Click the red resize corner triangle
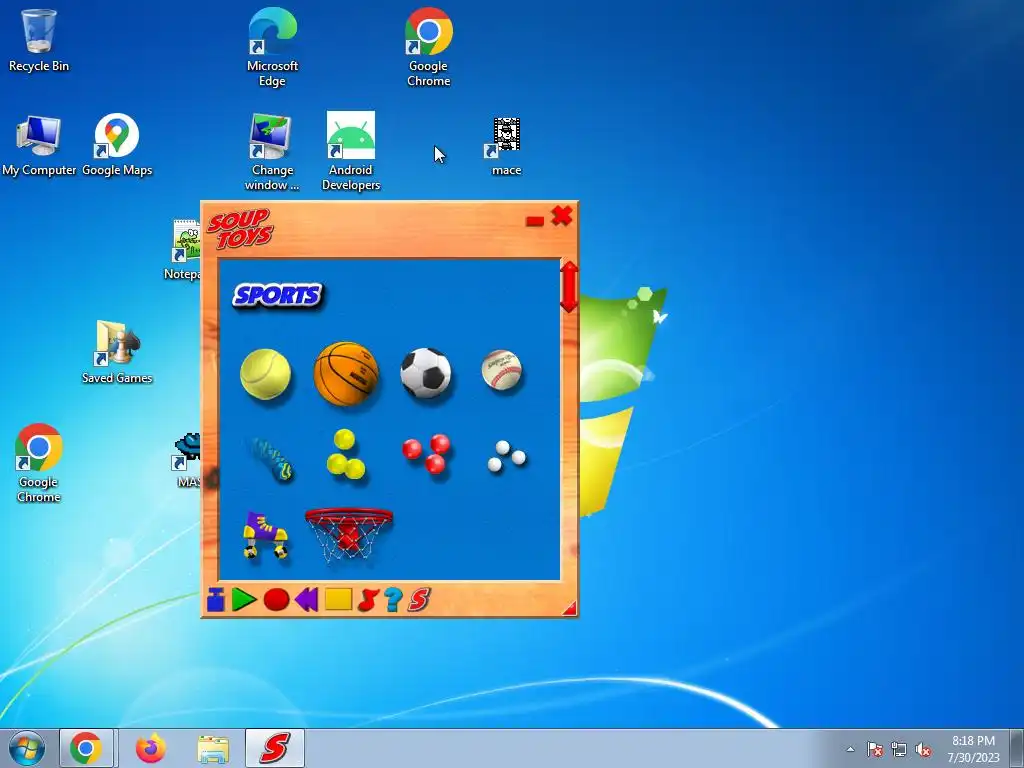This screenshot has width=1024, height=768. [569, 608]
